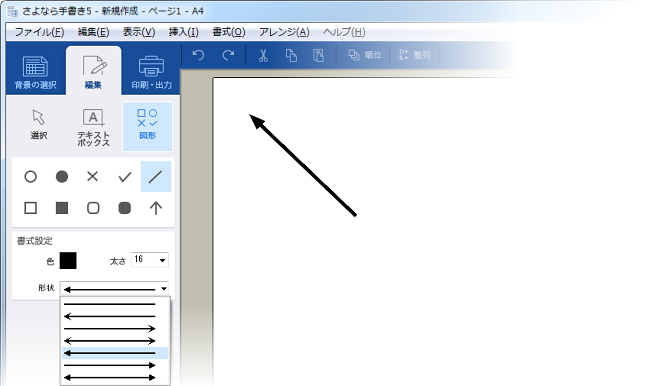Select the hollow circle shape
The width and height of the screenshot is (650, 386).
30,177
